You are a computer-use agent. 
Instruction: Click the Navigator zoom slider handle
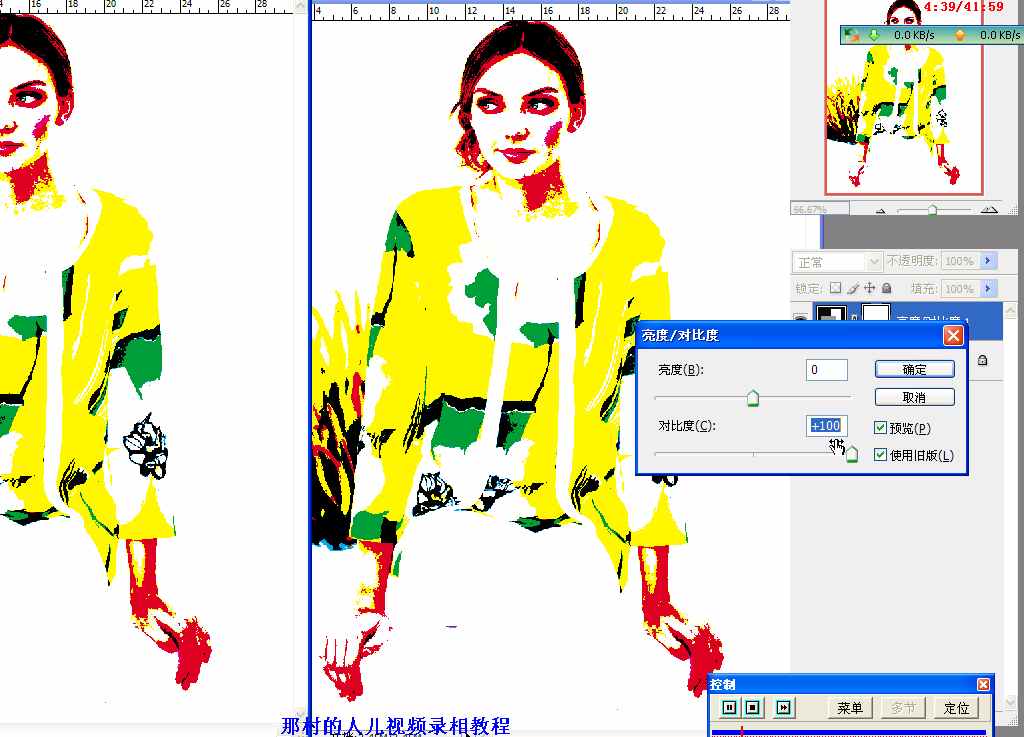coord(932,210)
